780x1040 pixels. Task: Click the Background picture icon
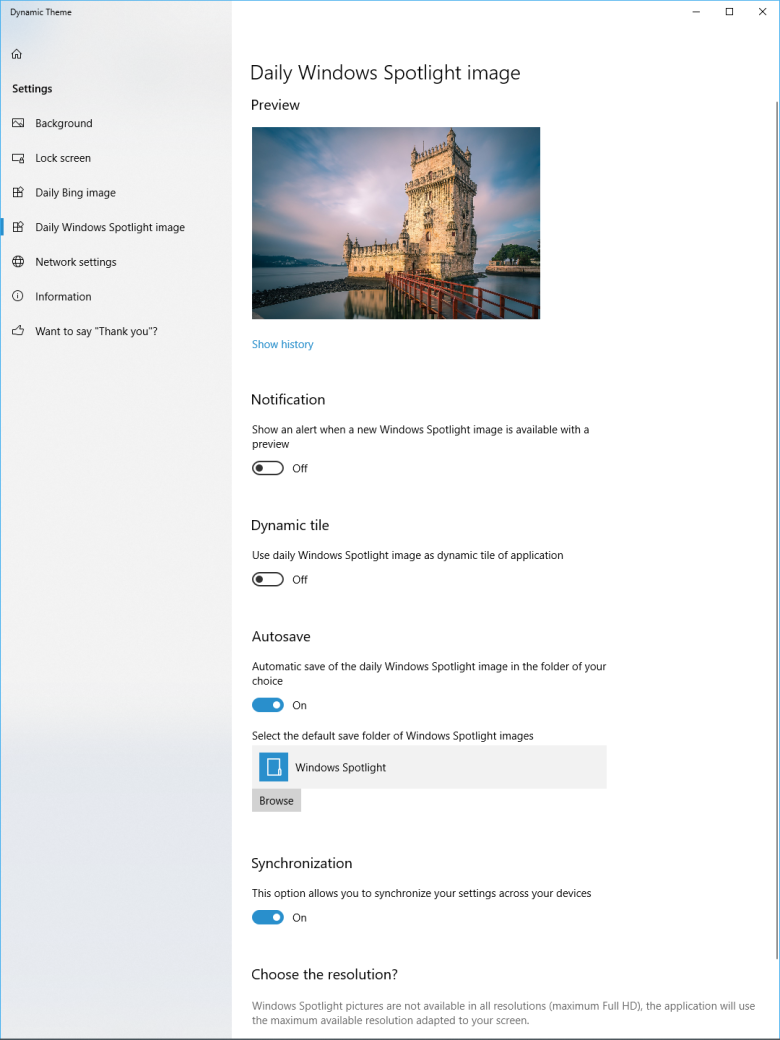pyautogui.click(x=17, y=123)
